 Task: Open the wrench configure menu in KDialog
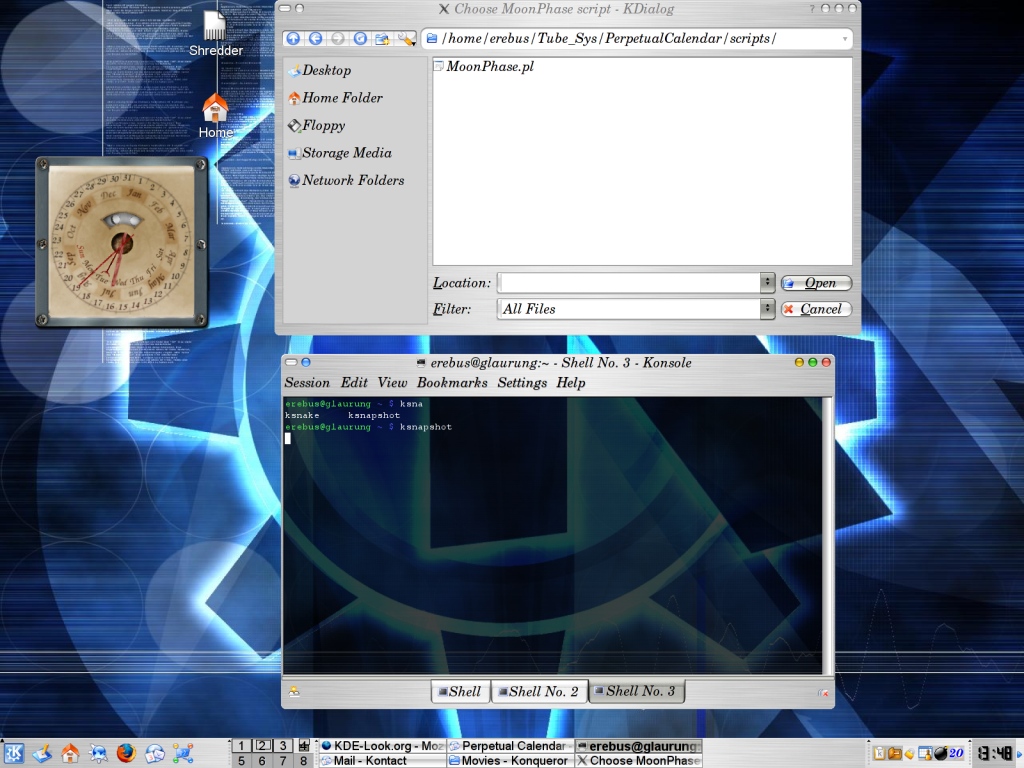(405, 39)
